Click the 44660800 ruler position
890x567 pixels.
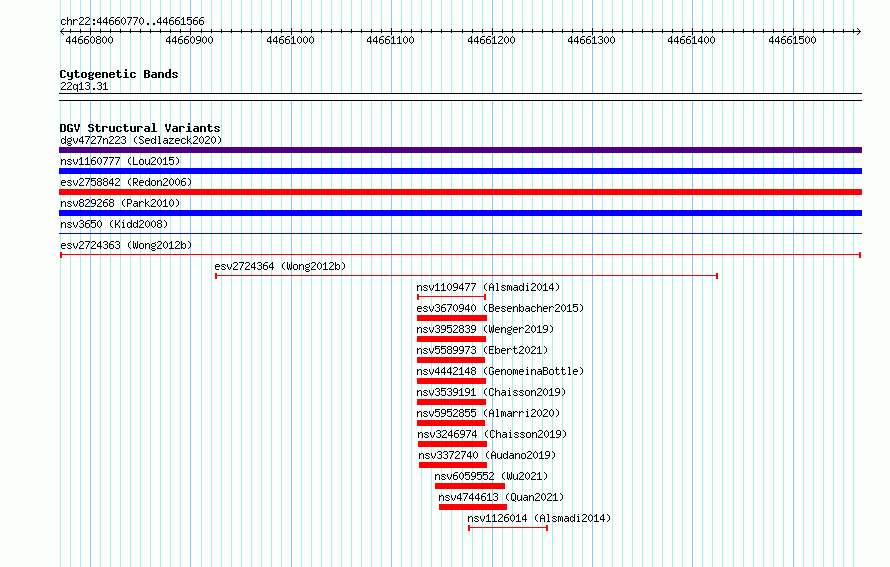tap(89, 40)
